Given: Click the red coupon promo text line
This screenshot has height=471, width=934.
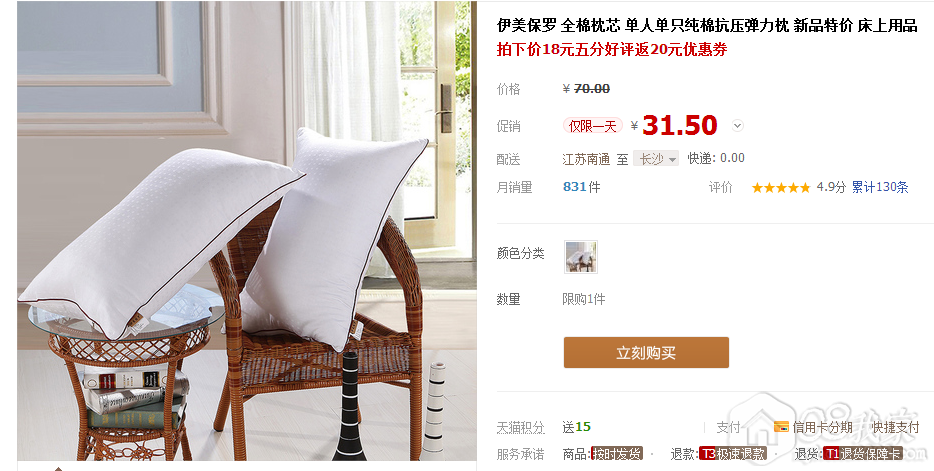Looking at the screenshot, I should pos(612,49).
